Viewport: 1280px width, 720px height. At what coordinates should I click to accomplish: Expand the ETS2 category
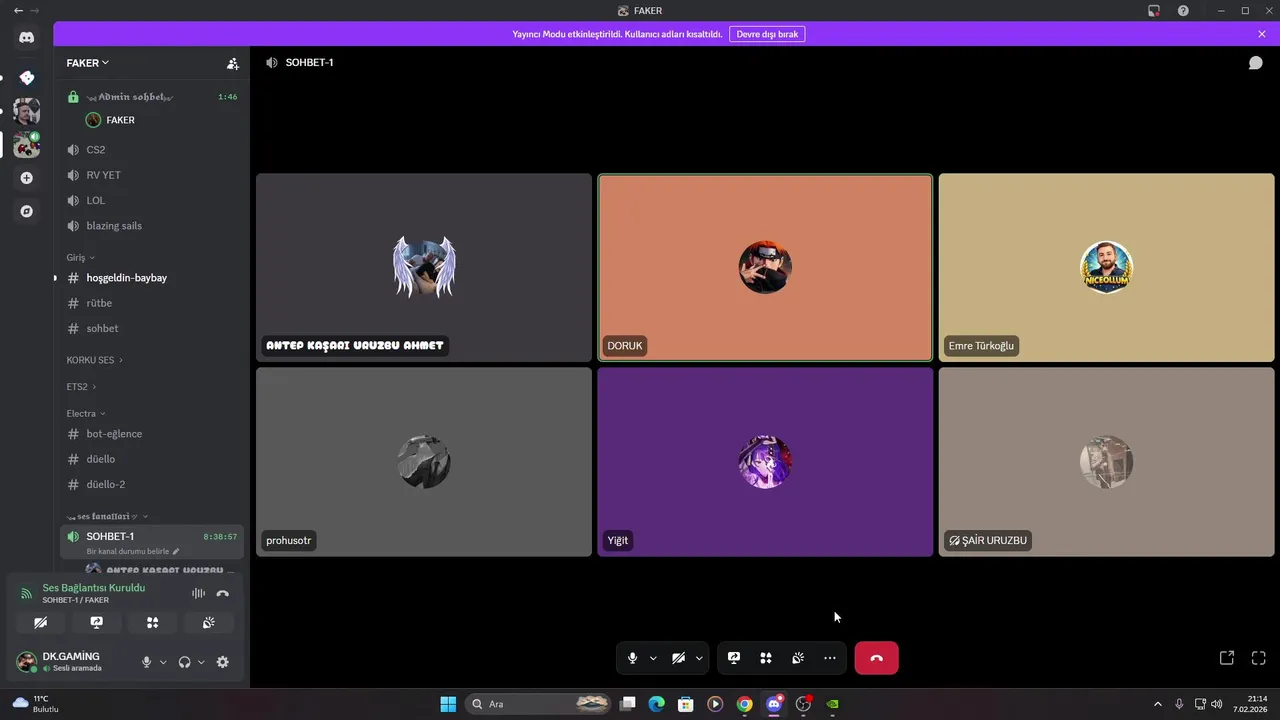[81, 386]
